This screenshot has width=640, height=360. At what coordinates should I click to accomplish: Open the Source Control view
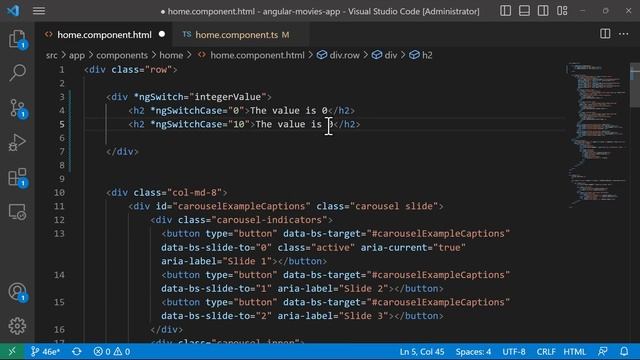[18, 108]
